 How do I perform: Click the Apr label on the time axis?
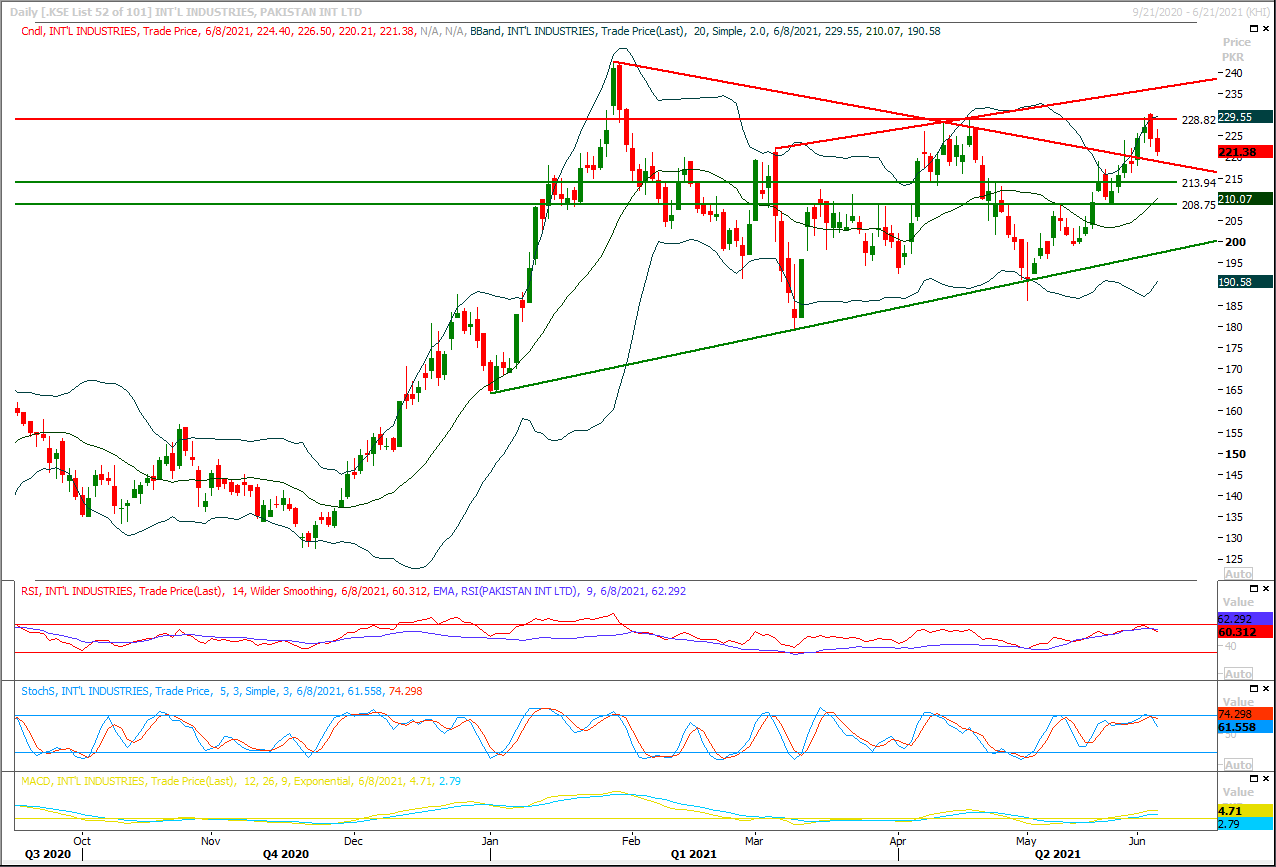click(897, 841)
